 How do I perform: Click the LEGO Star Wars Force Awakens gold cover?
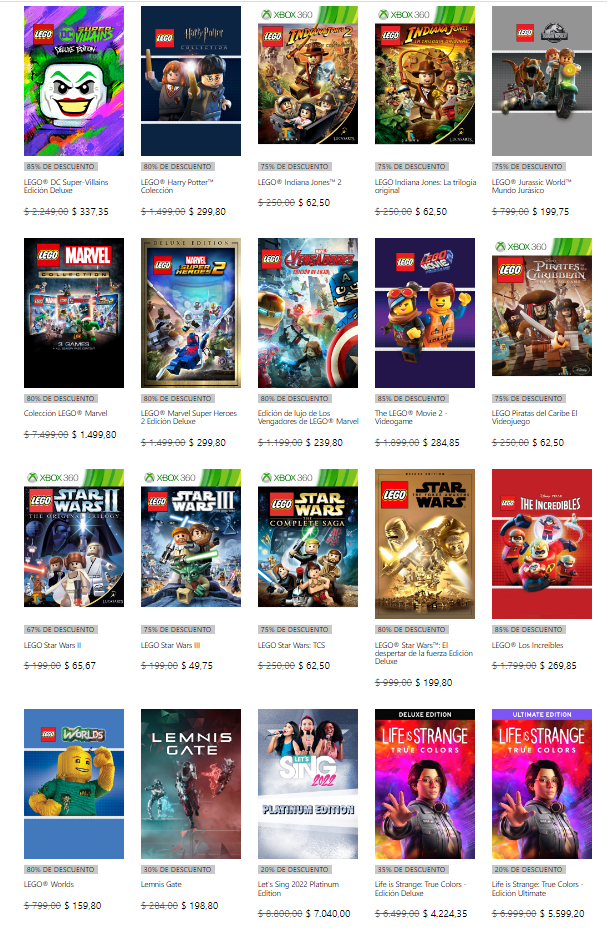tap(425, 544)
